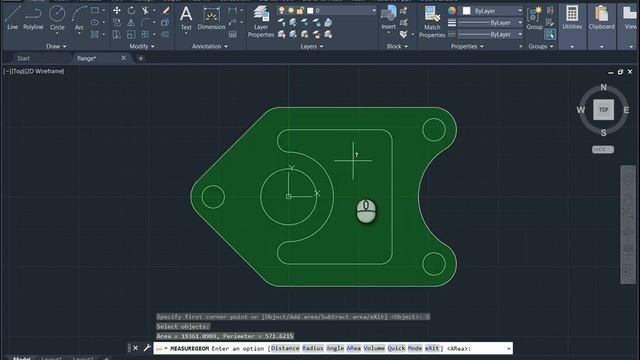Activate the Scale tool

pos(131,35)
